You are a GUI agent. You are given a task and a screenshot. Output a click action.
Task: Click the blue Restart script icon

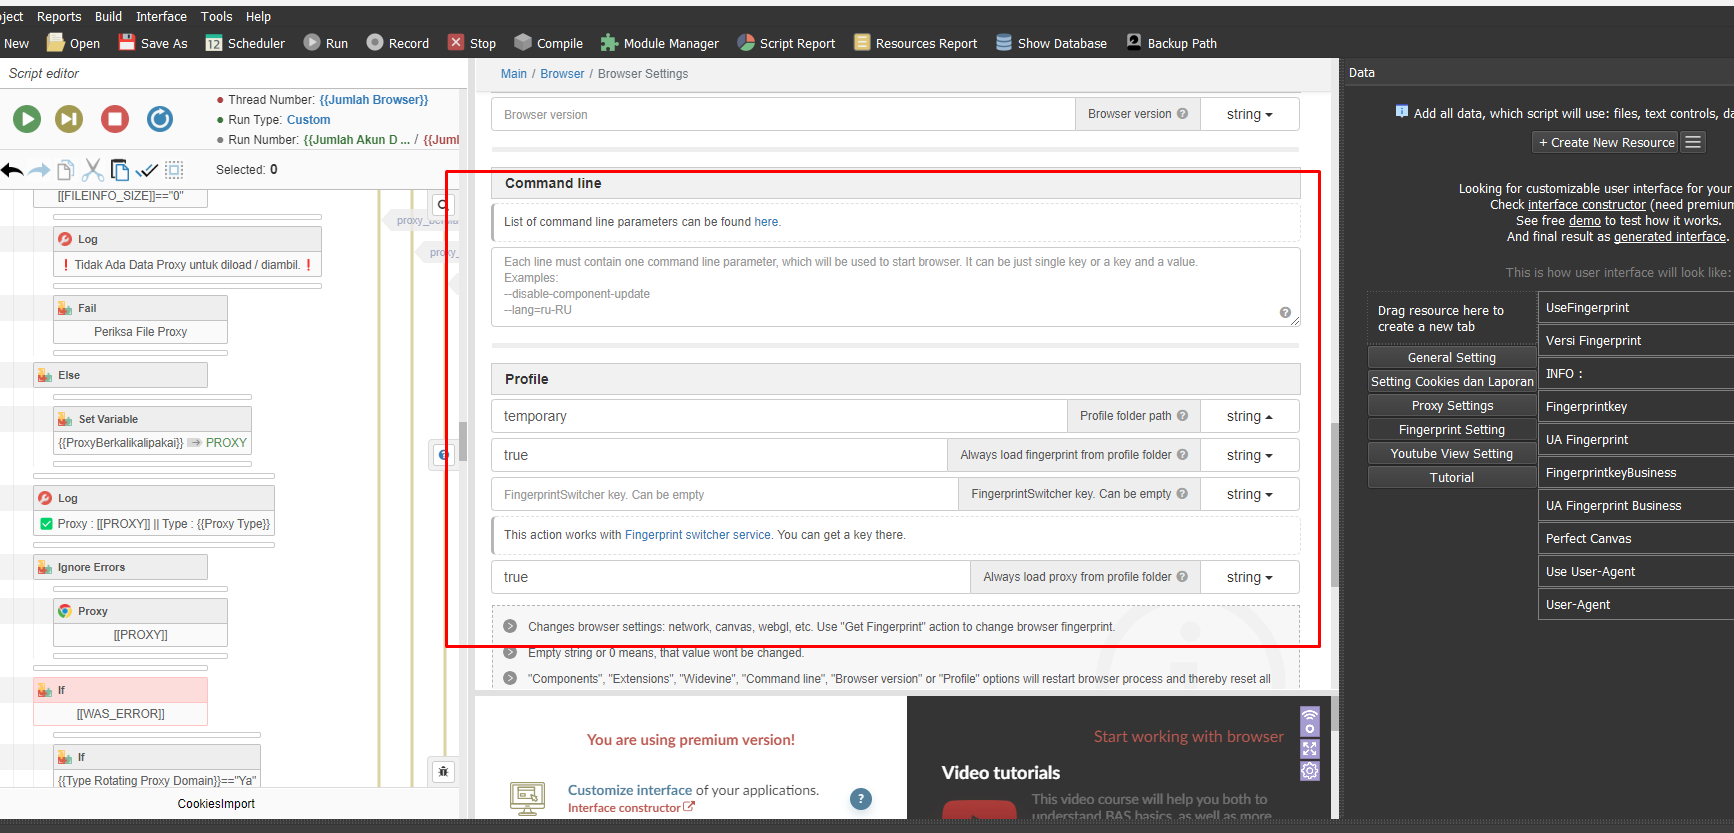click(x=160, y=119)
